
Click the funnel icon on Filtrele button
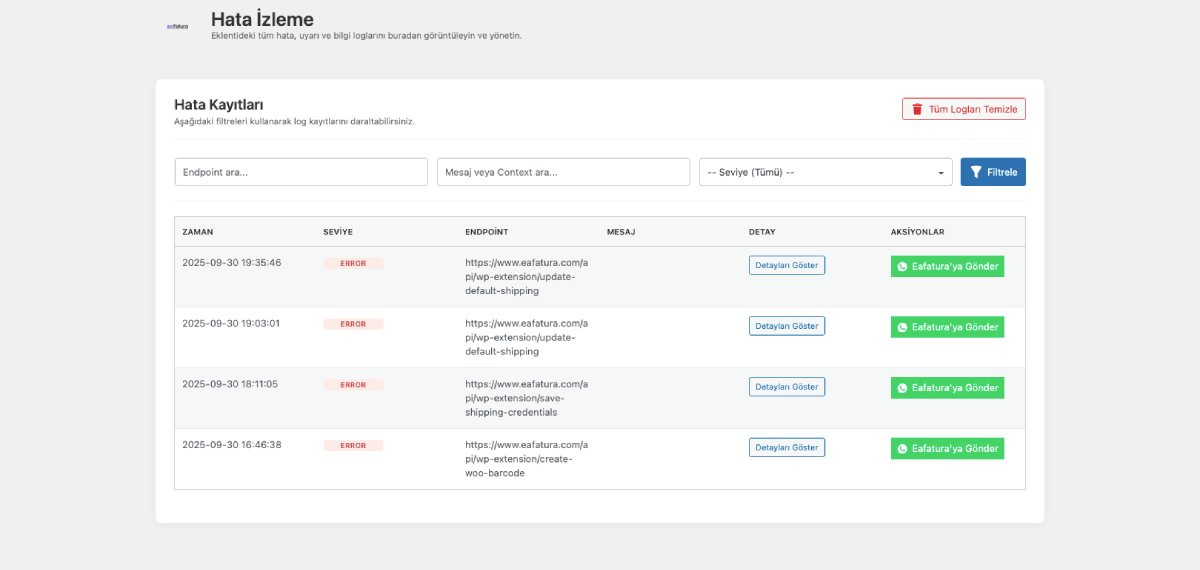(976, 172)
